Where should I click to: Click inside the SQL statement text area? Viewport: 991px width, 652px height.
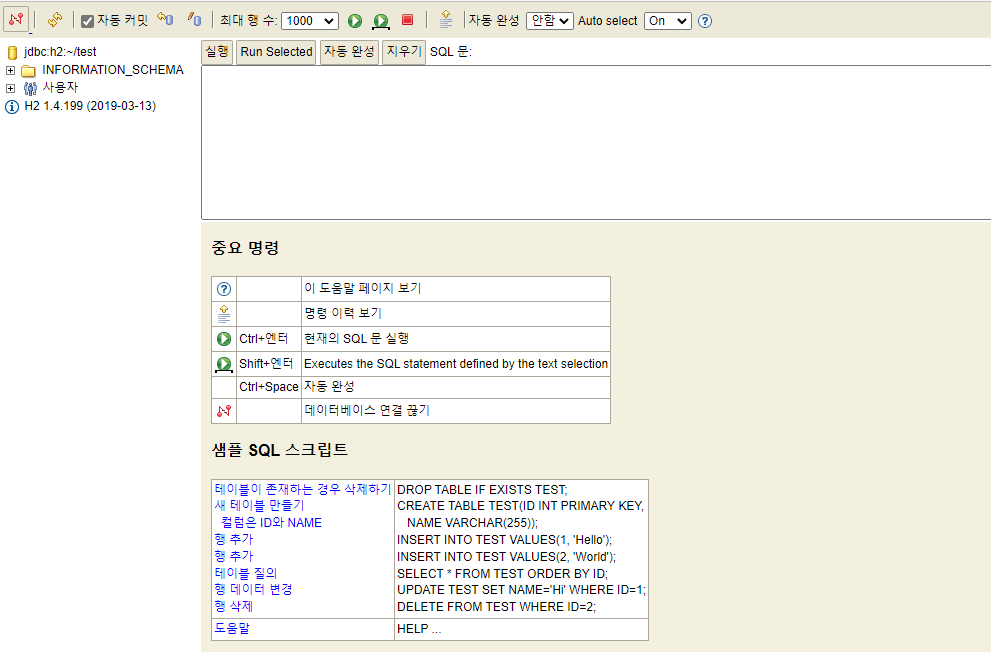point(596,142)
